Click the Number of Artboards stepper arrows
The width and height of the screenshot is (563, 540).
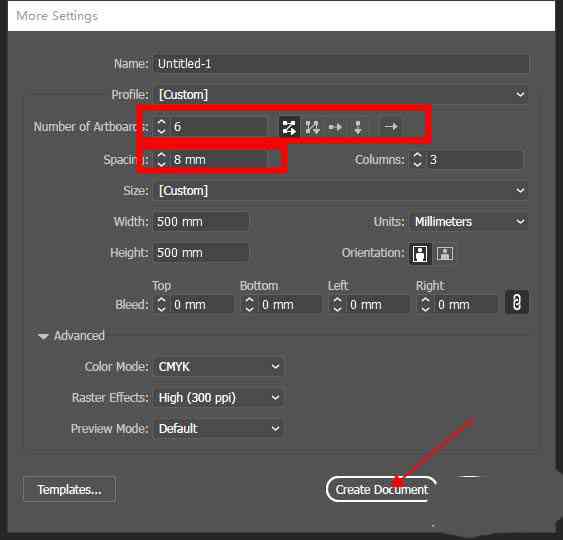162,127
